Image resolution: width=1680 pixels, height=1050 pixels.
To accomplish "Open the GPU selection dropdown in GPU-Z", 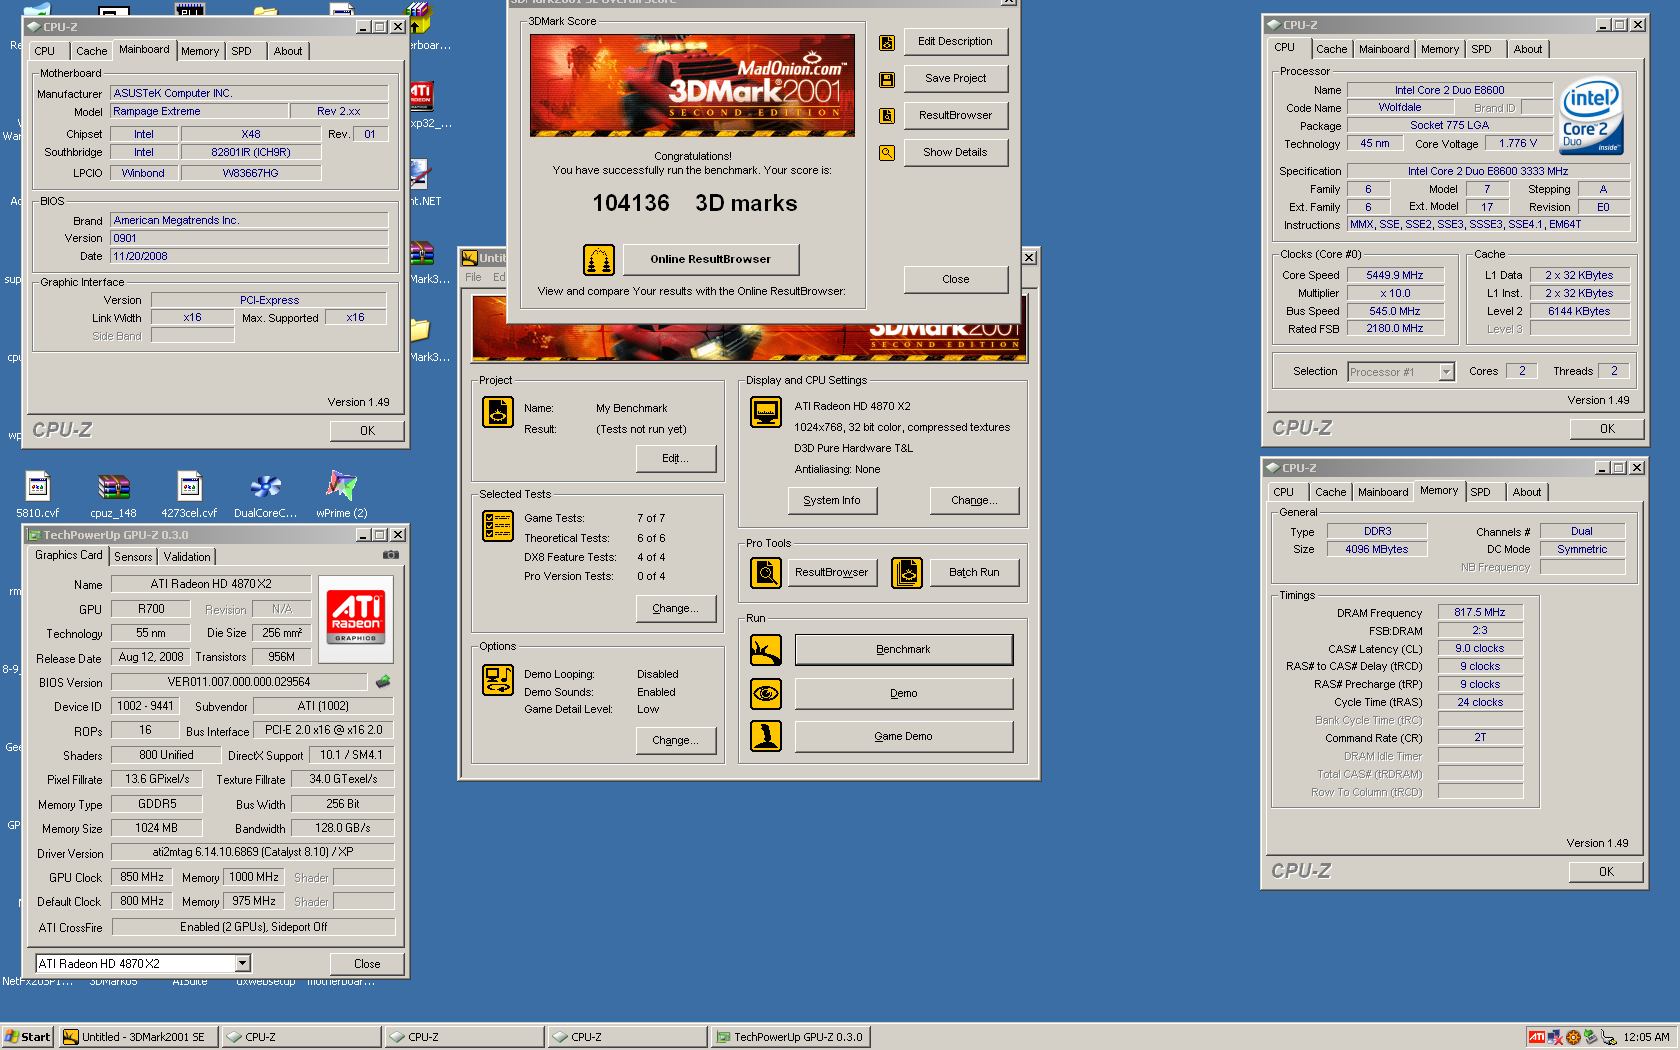I will pos(242,964).
